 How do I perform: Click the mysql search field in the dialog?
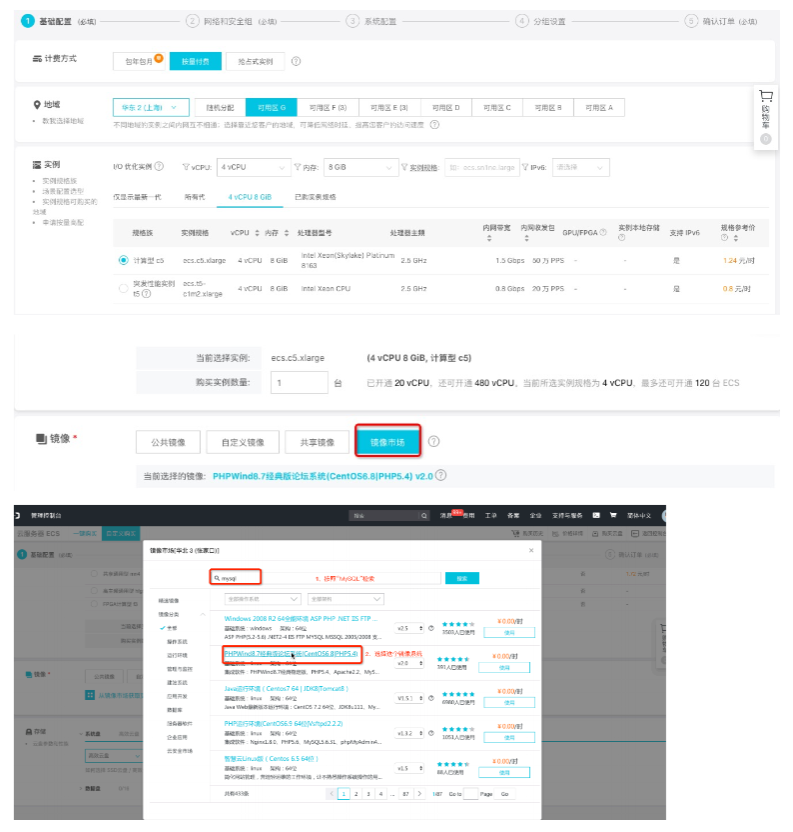[x=325, y=578]
